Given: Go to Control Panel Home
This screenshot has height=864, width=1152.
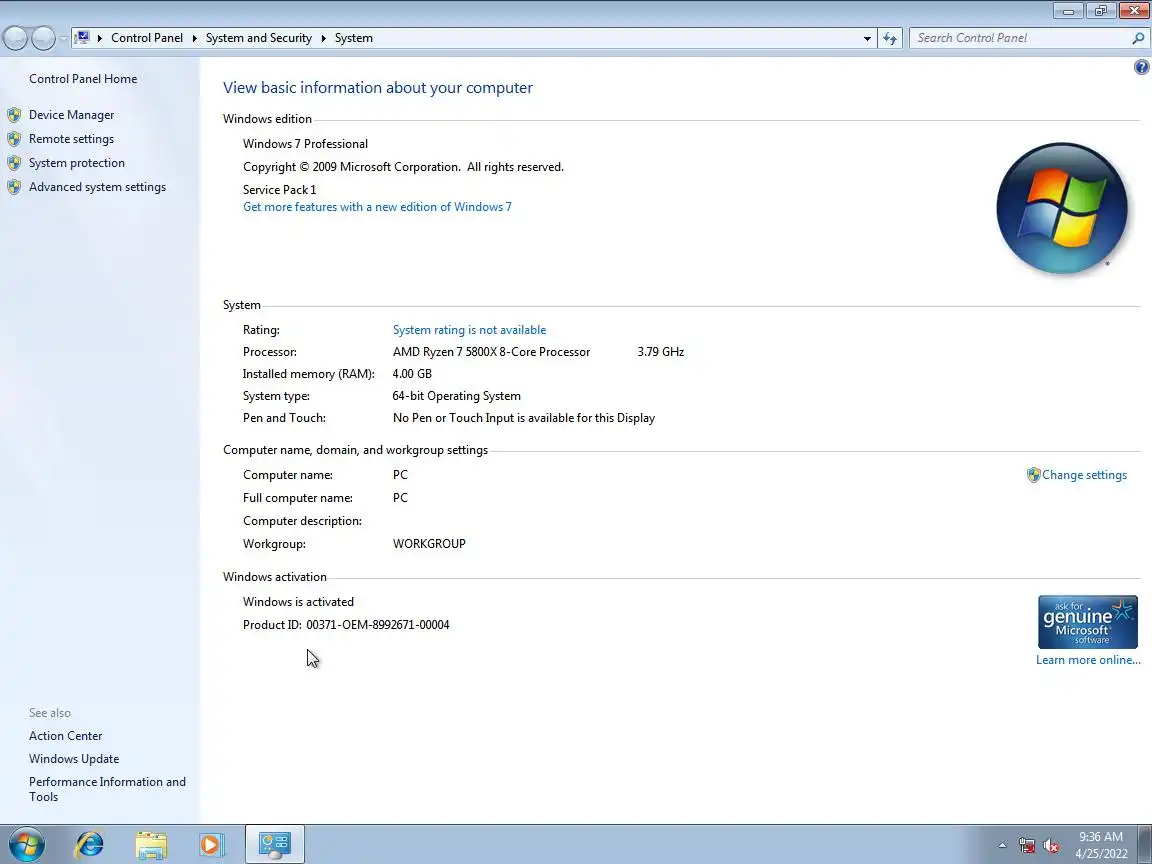Looking at the screenshot, I should click(x=83, y=79).
